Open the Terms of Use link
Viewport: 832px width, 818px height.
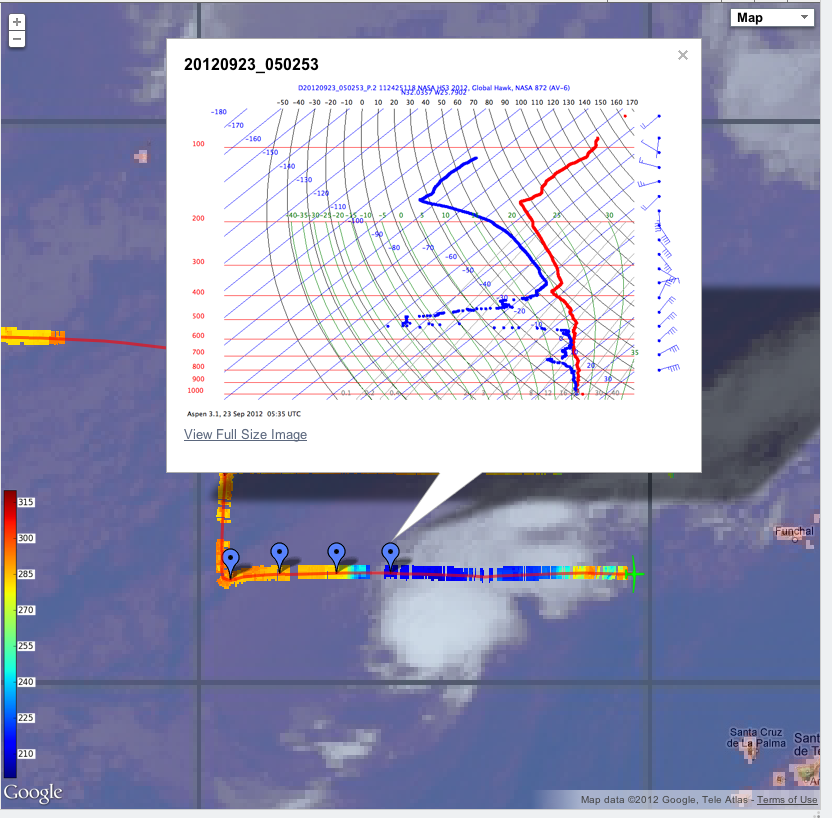pyautogui.click(x=786, y=799)
